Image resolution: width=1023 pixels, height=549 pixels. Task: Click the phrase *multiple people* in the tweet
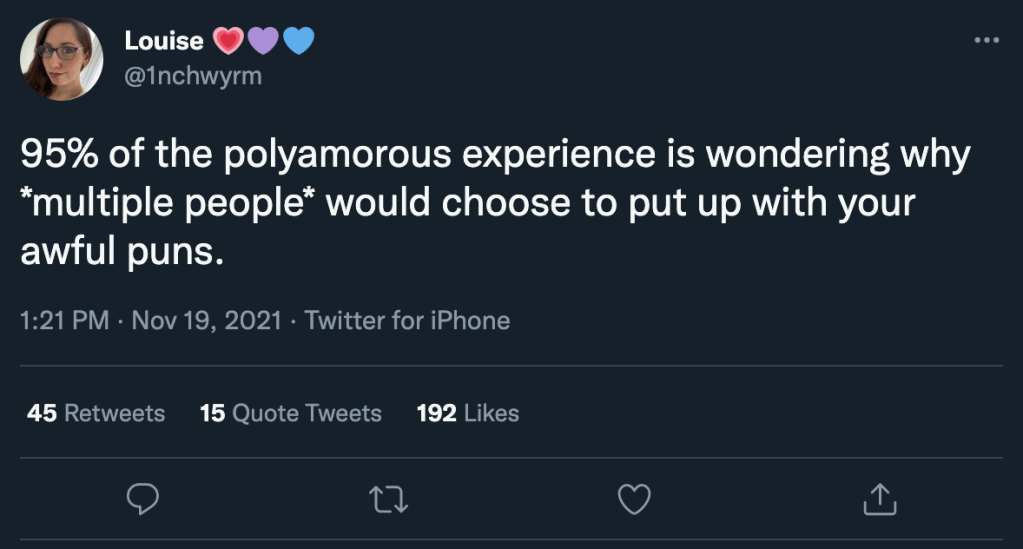click(x=167, y=203)
